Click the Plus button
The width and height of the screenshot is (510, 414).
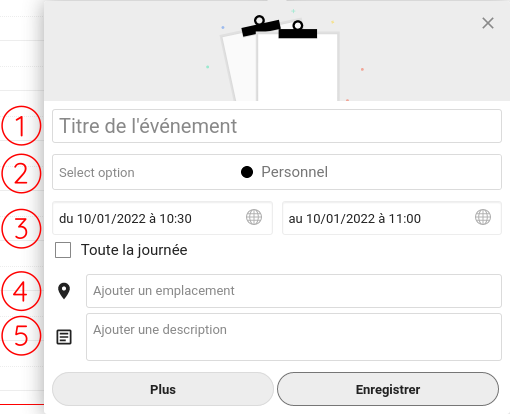coord(163,389)
